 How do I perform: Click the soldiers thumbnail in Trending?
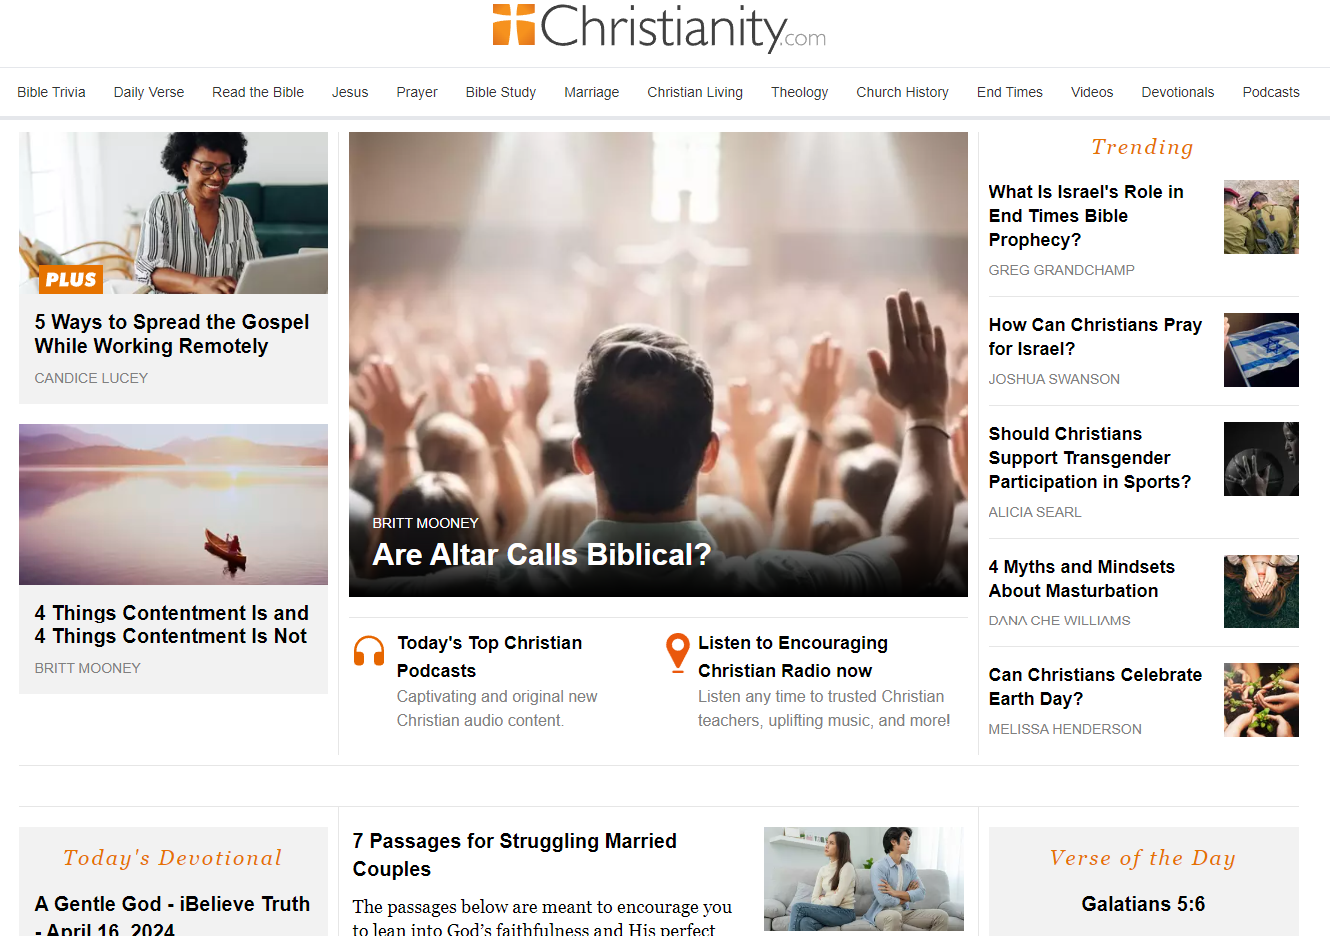point(1261,217)
